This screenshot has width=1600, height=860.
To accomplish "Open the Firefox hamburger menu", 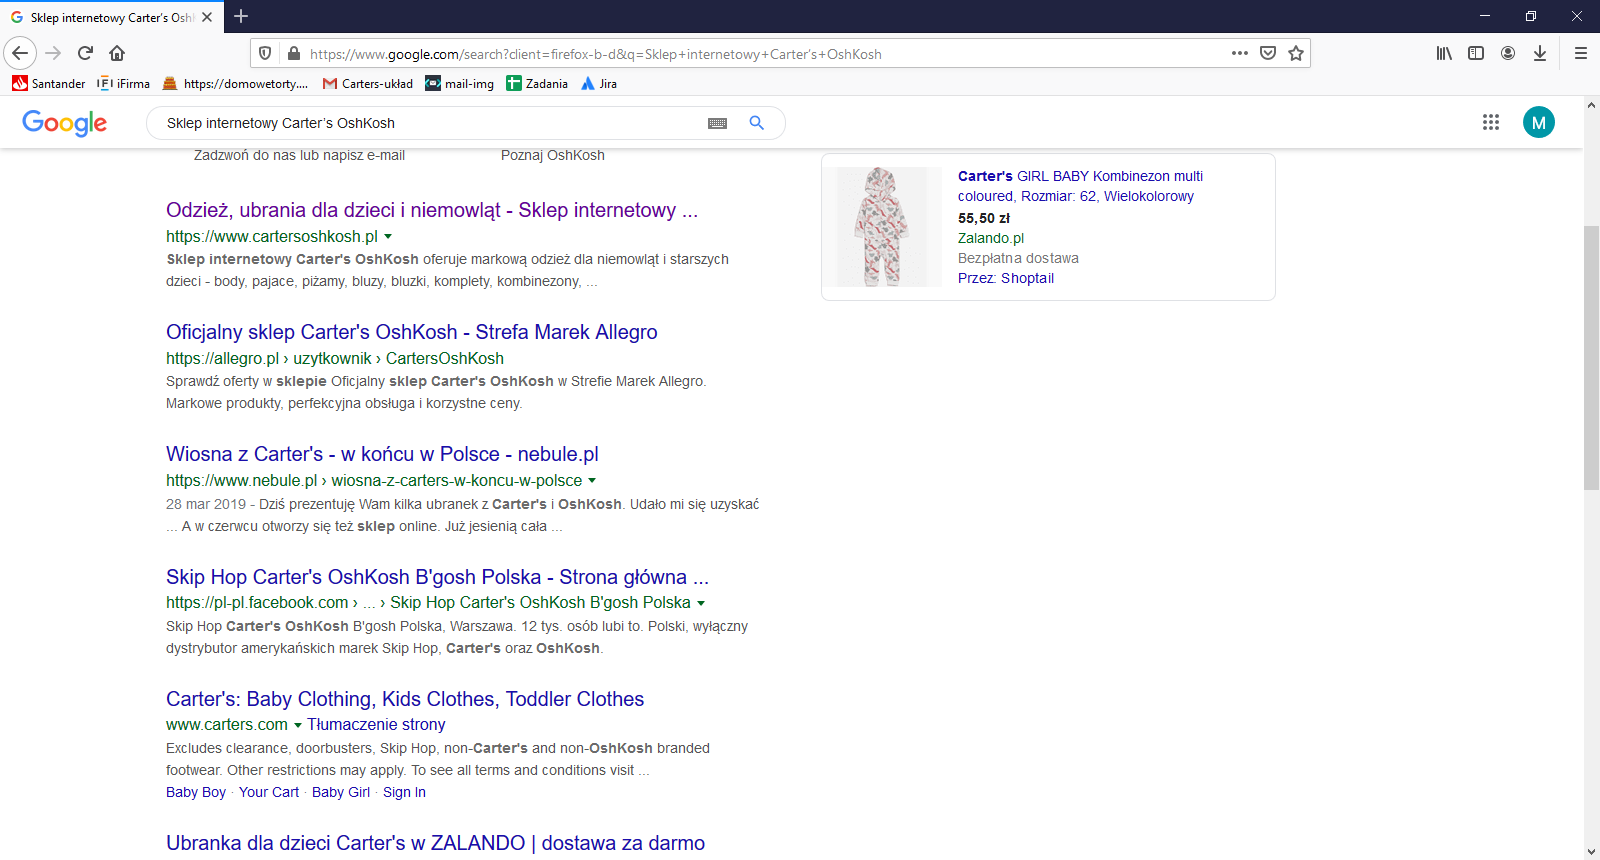I will pos(1580,53).
